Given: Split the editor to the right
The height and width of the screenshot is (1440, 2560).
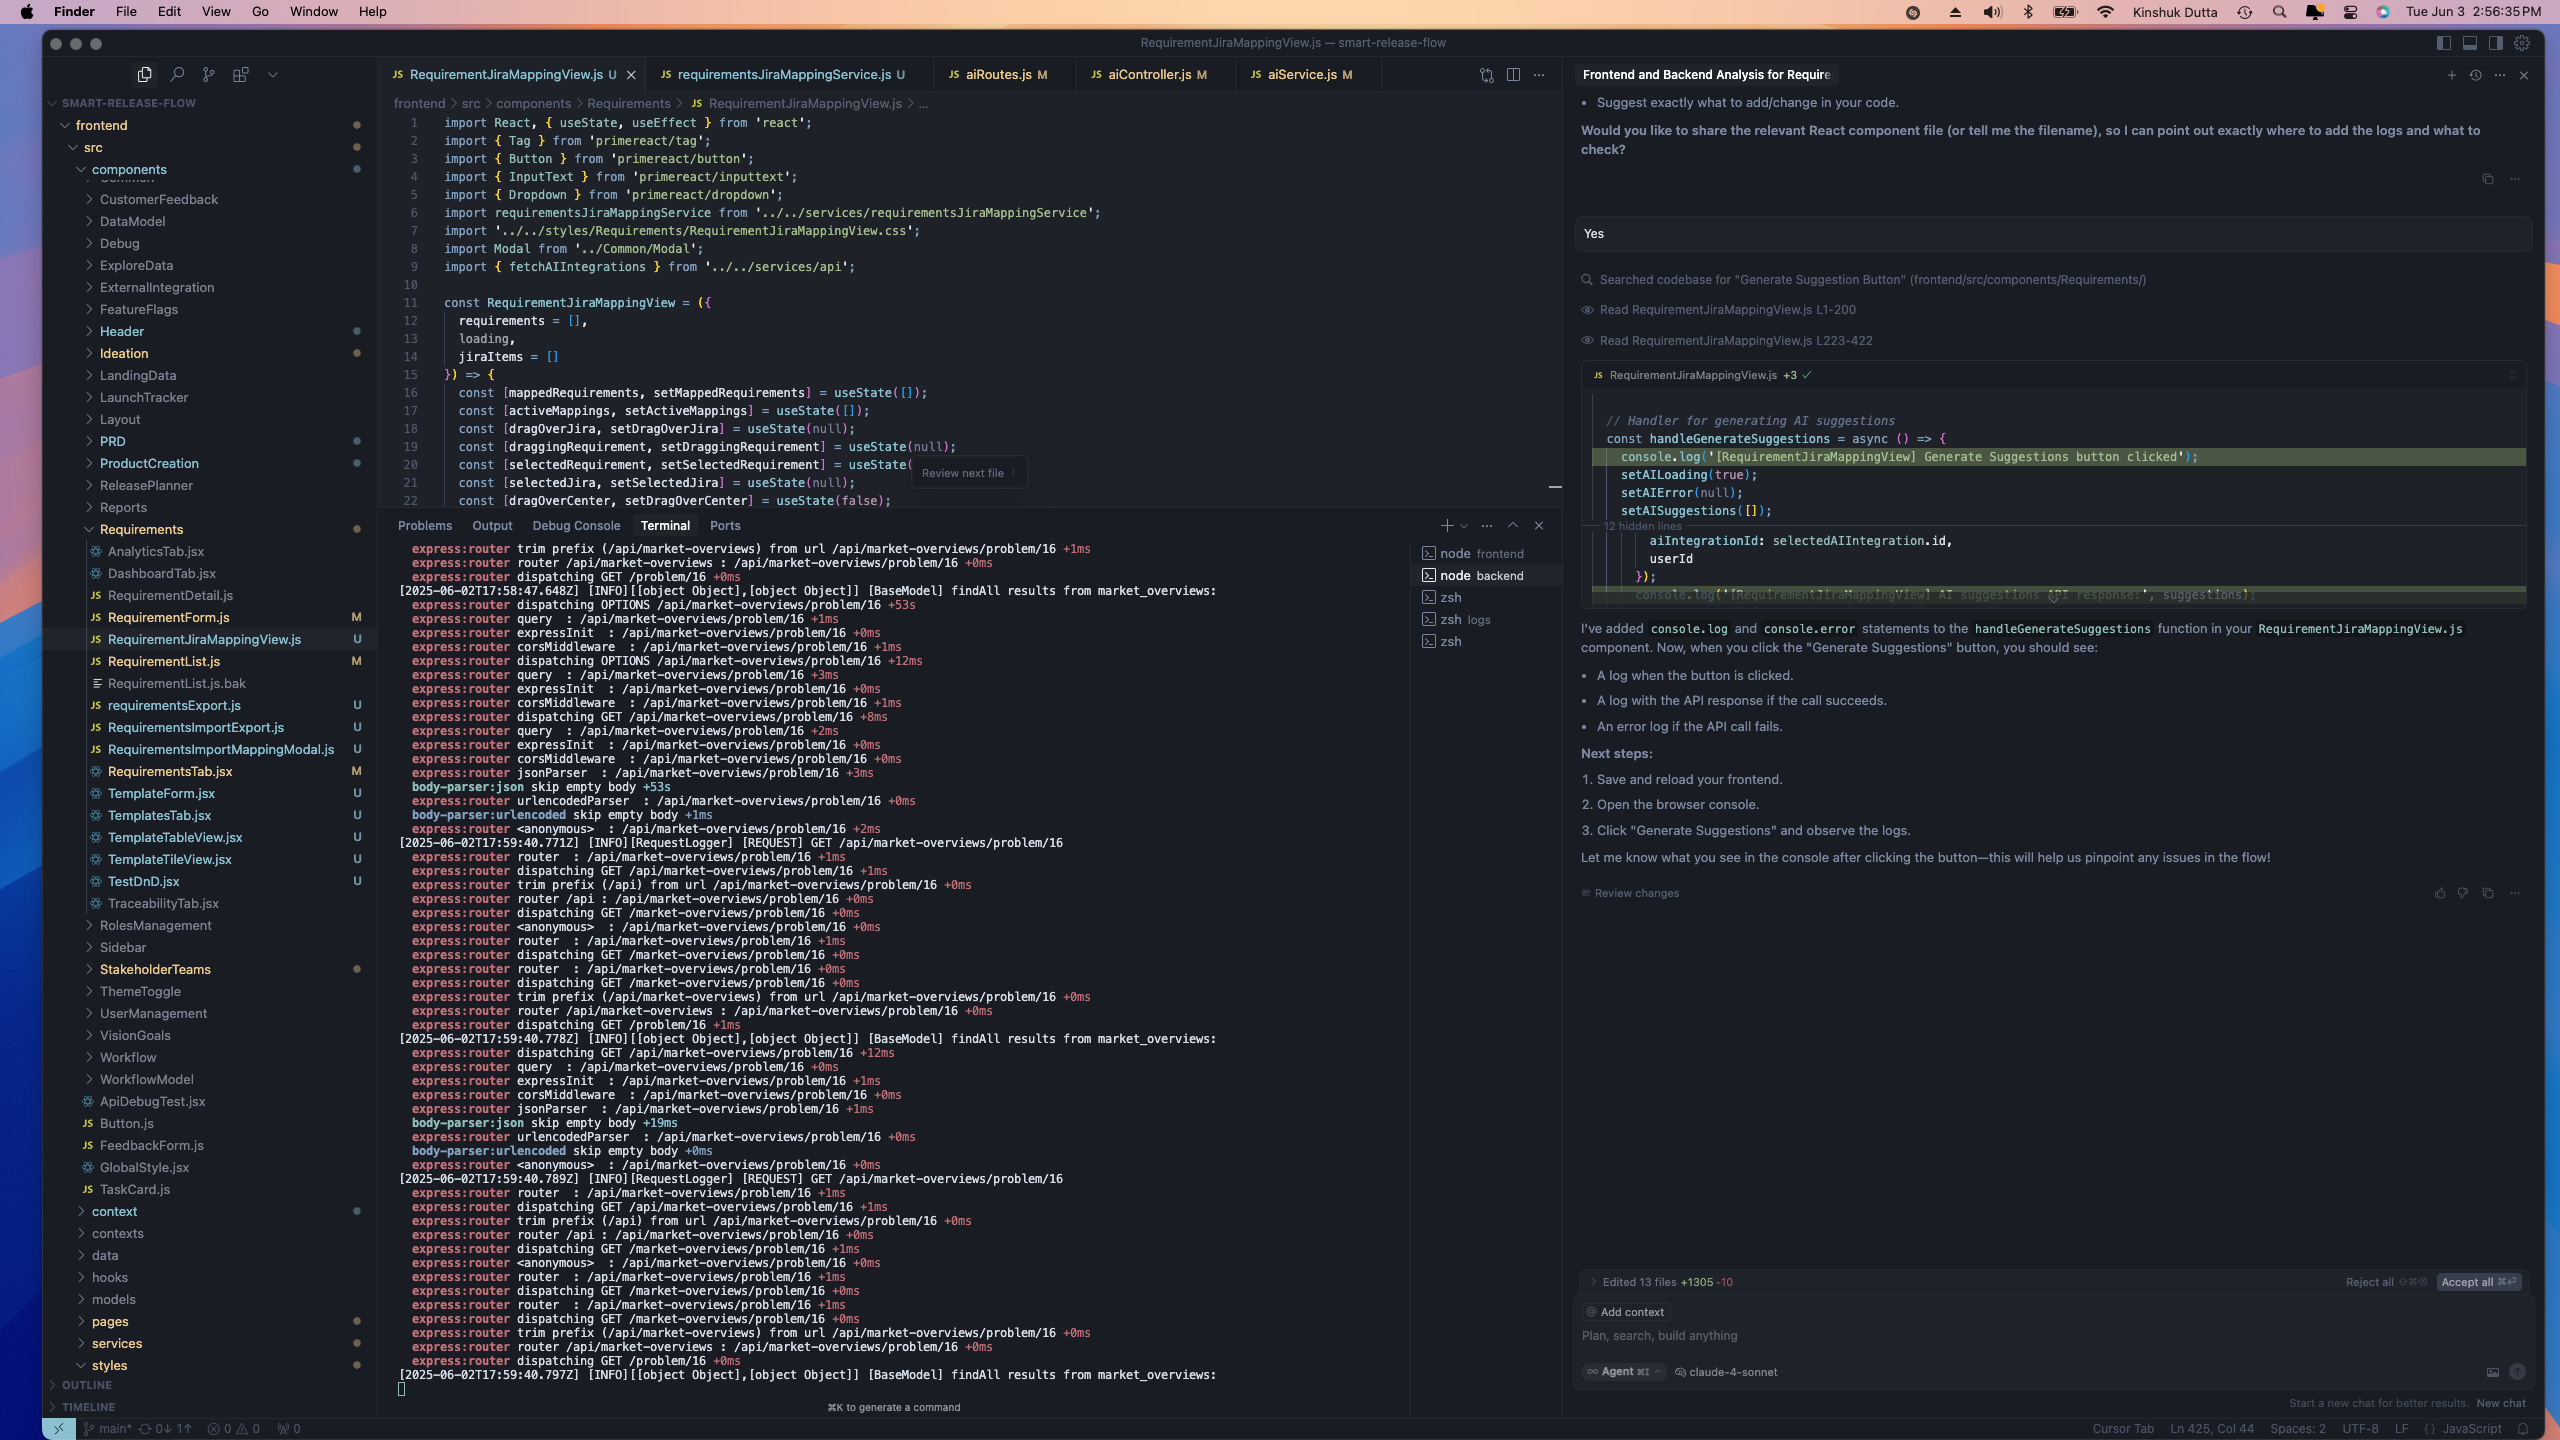Looking at the screenshot, I should (1513, 75).
